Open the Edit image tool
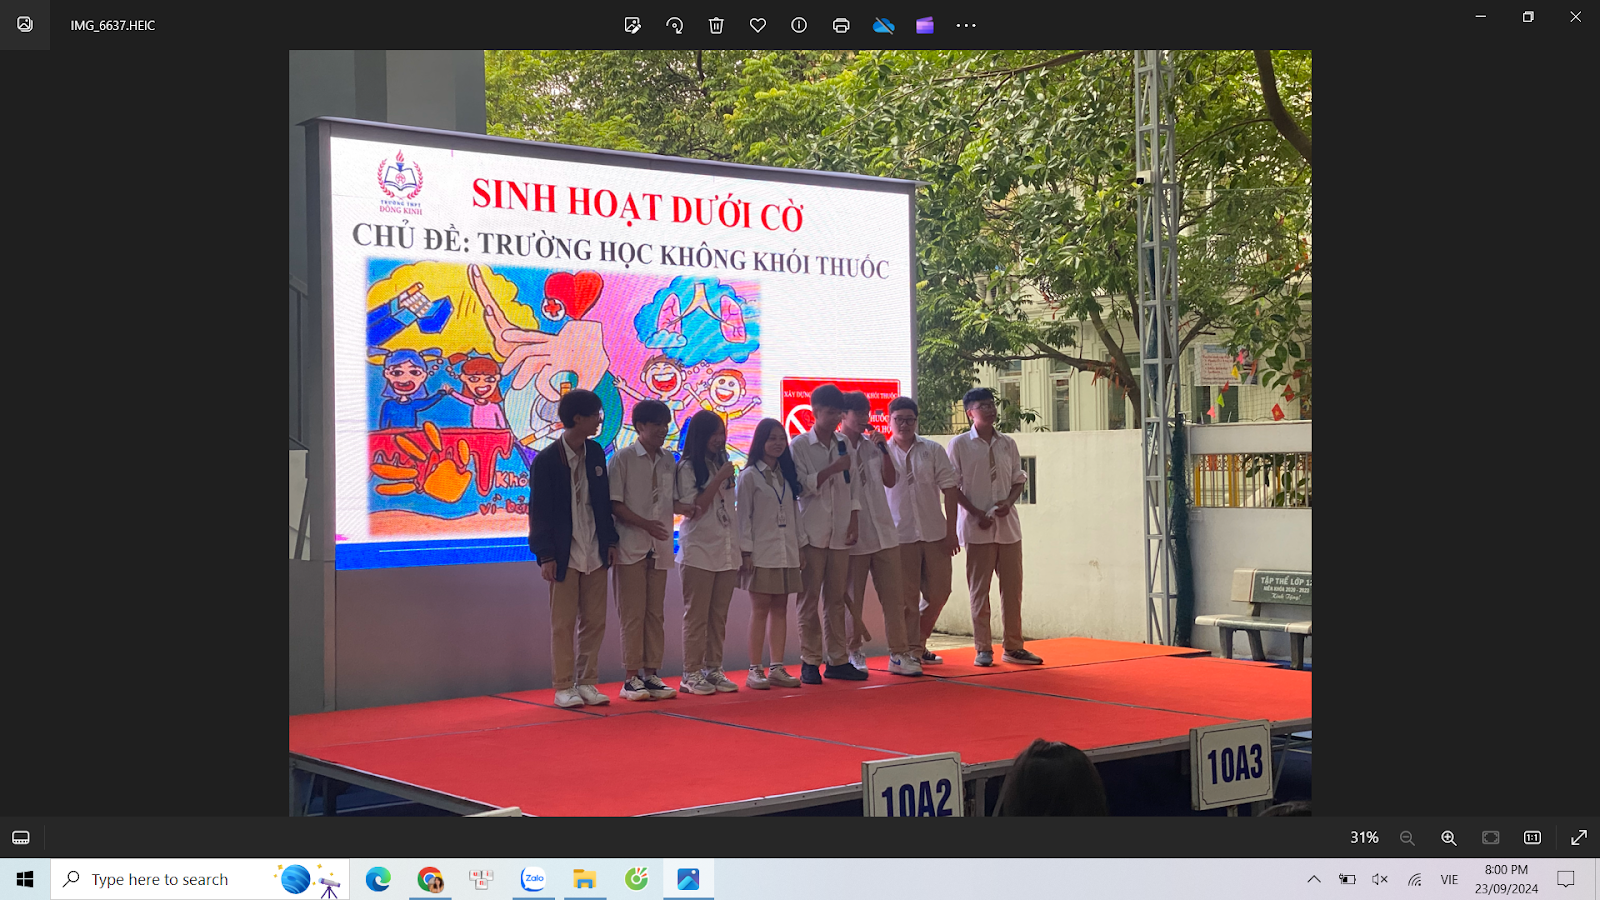Image resolution: width=1600 pixels, height=900 pixels. pyautogui.click(x=632, y=25)
